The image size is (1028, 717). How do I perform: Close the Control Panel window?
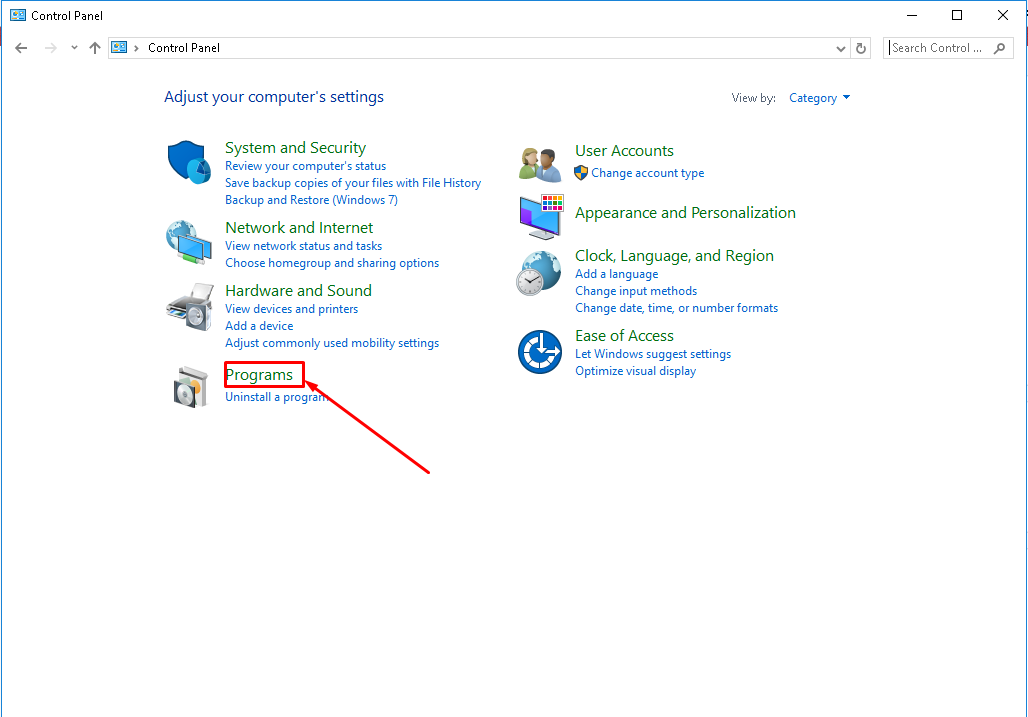[x=1002, y=15]
